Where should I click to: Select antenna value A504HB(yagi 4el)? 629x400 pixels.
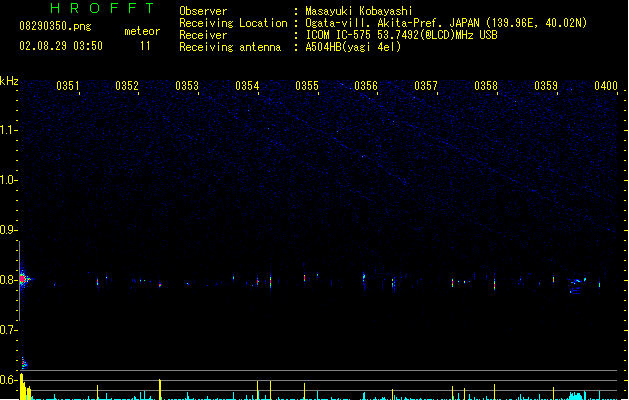(353, 47)
